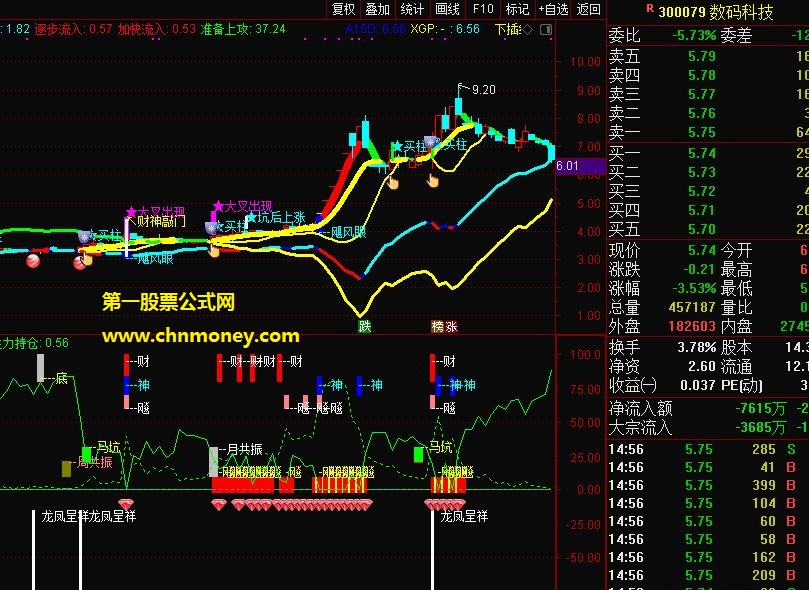Select the 买一 5.74 order row
The image size is (809, 590).
(x=708, y=153)
